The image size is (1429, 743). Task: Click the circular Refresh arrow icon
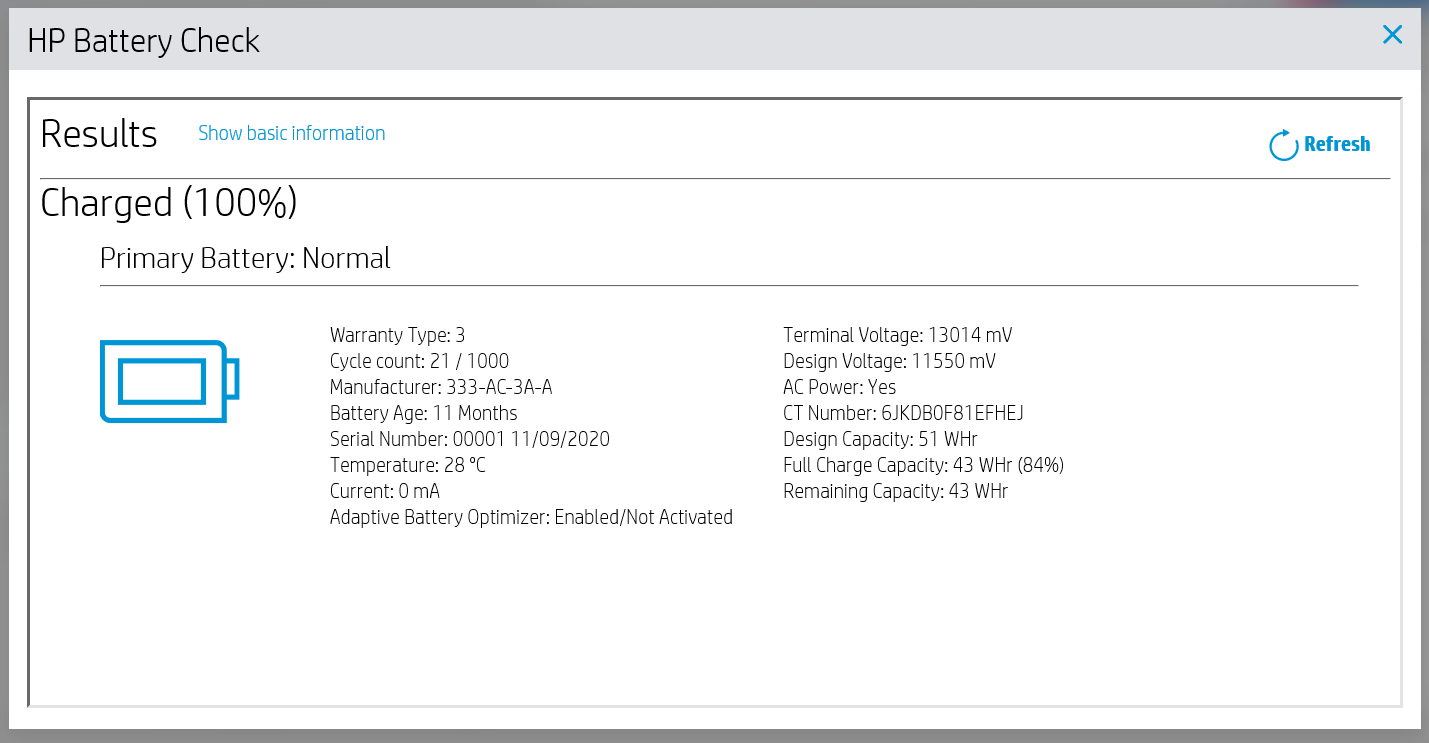coord(1283,145)
